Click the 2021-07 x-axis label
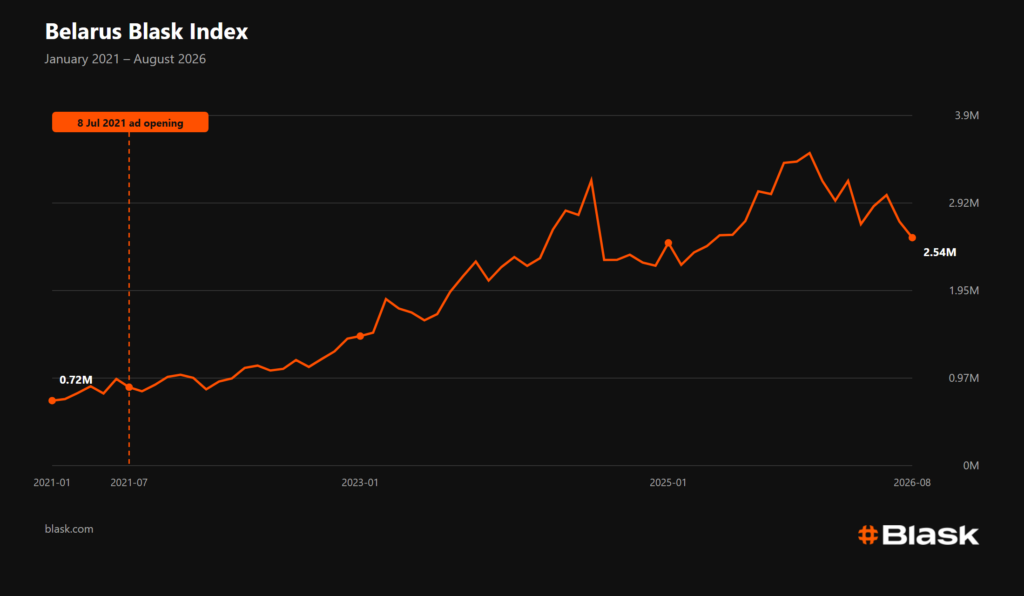This screenshot has width=1024, height=596. point(129,482)
